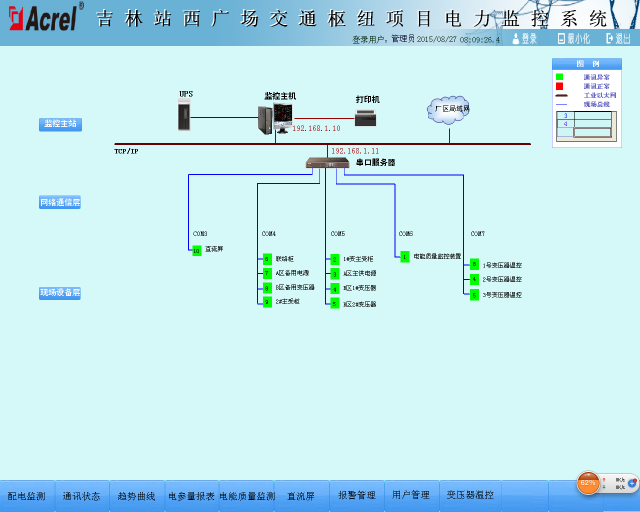The width and height of the screenshot is (640, 512).
Task: Open the 配电监测 tab
Action: (x=26, y=495)
